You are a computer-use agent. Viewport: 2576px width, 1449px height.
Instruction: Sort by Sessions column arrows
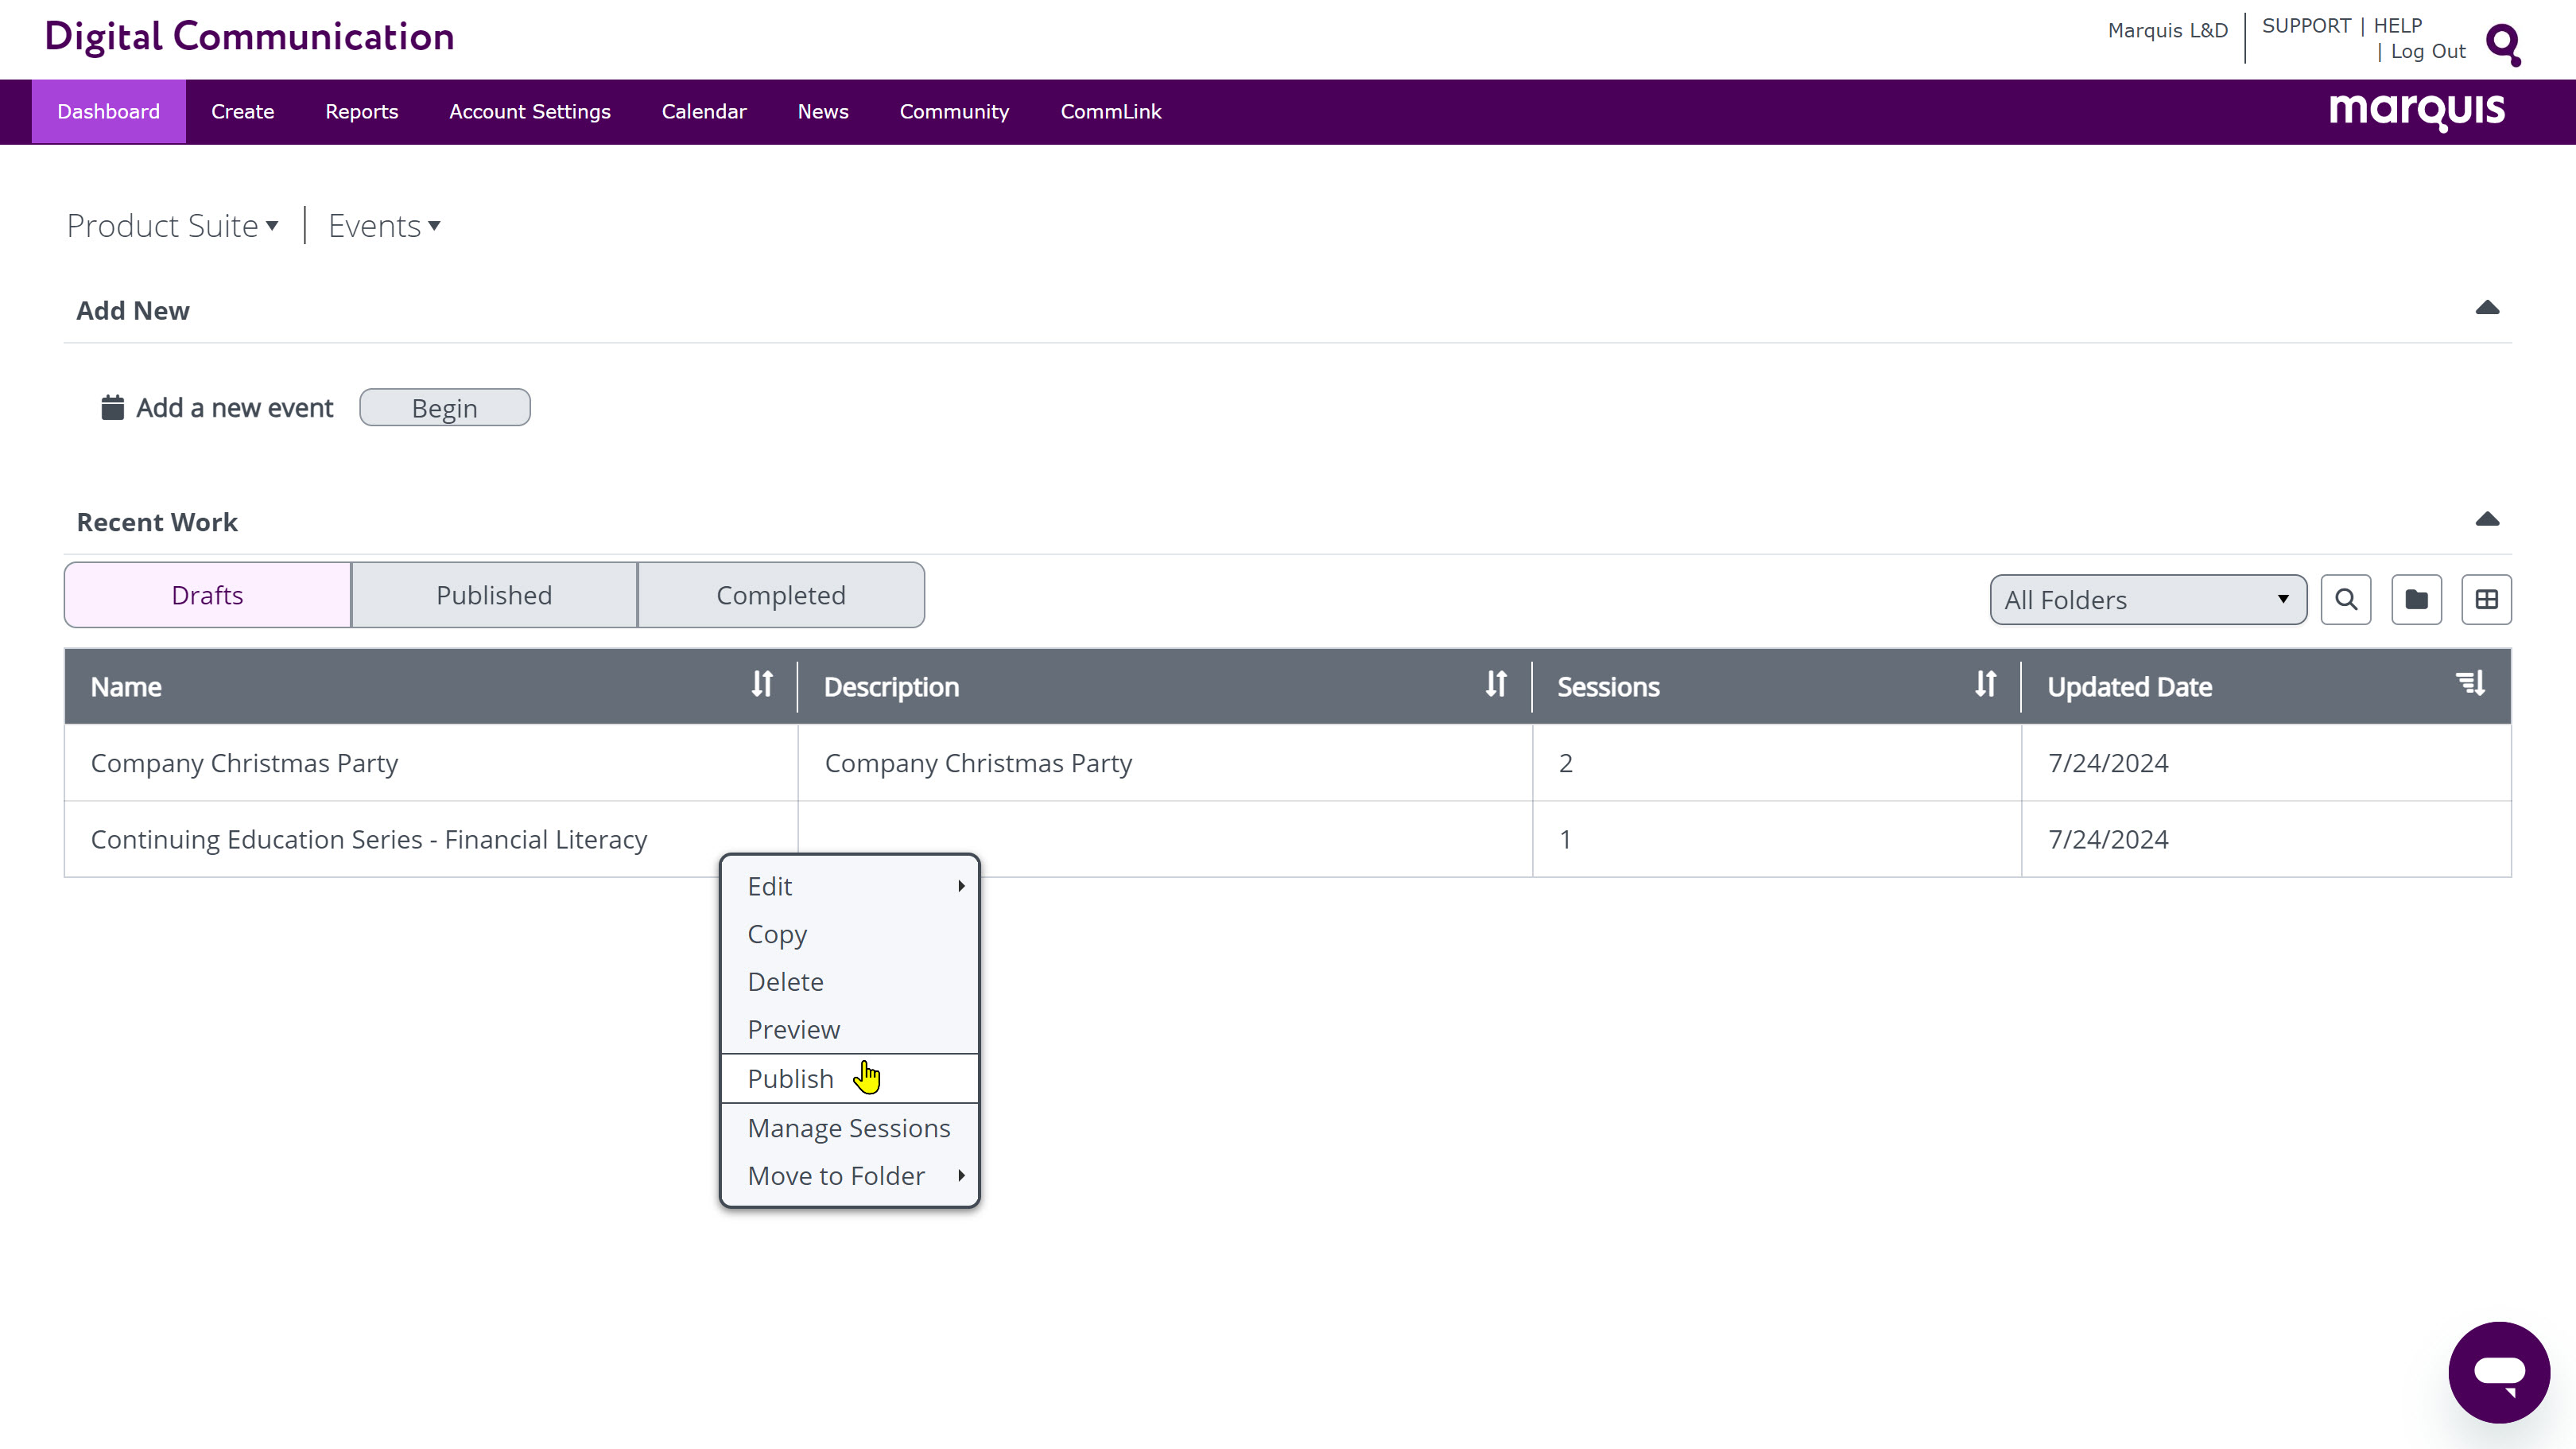click(x=1985, y=685)
